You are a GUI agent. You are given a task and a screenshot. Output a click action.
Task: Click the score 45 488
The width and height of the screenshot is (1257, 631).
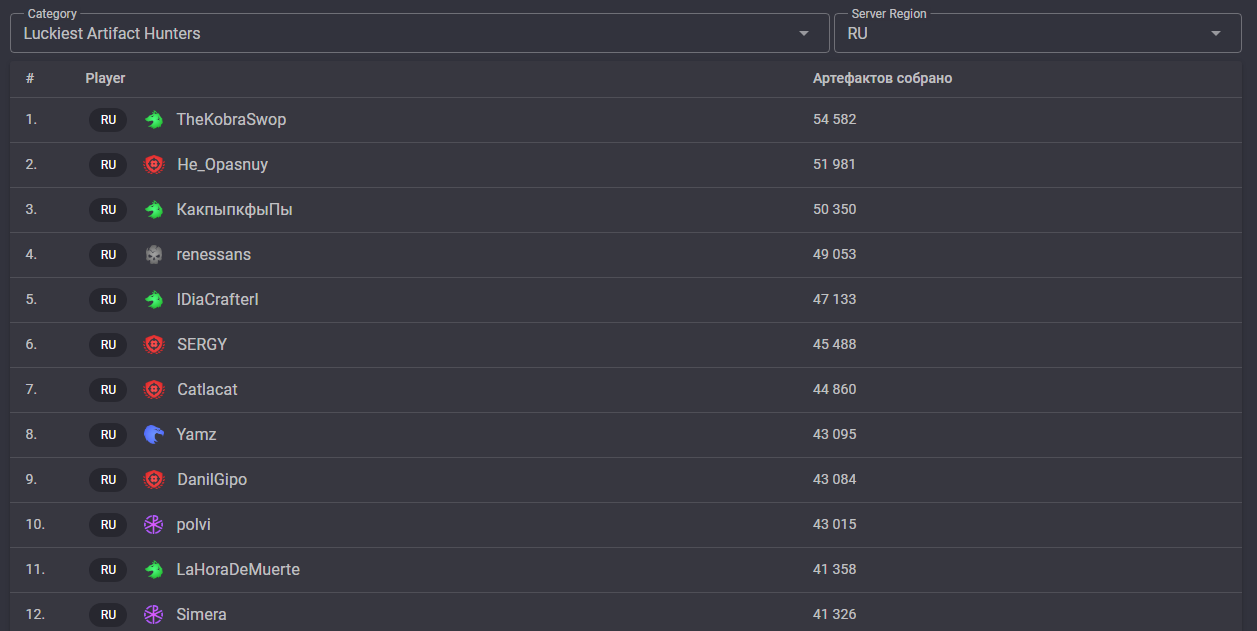[834, 344]
